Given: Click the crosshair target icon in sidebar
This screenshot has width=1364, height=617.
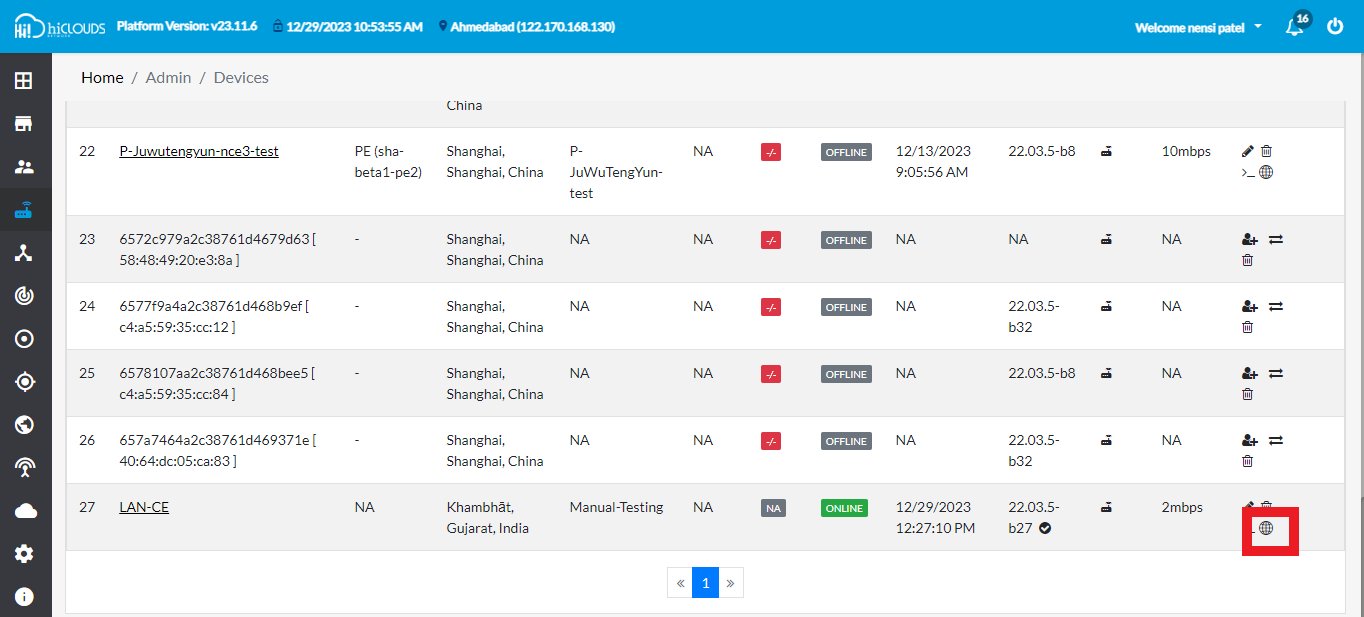Looking at the screenshot, I should point(24,382).
